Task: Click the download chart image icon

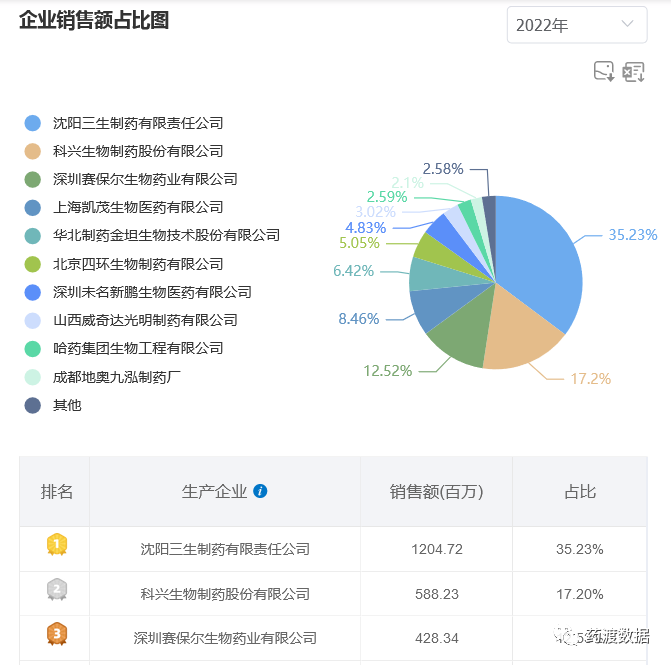Action: coord(604,71)
